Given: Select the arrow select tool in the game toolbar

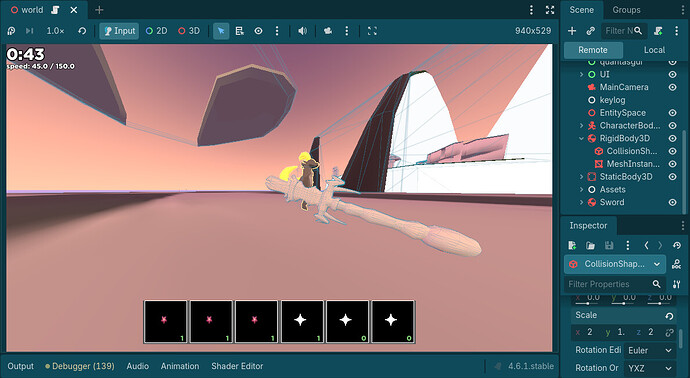Looking at the screenshot, I should tap(221, 31).
